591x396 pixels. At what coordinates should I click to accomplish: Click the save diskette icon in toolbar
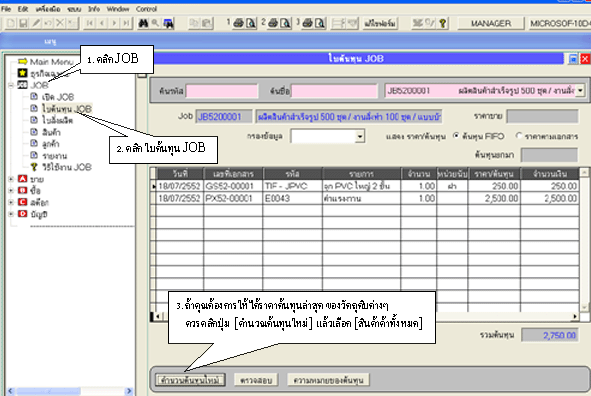(x=23, y=23)
